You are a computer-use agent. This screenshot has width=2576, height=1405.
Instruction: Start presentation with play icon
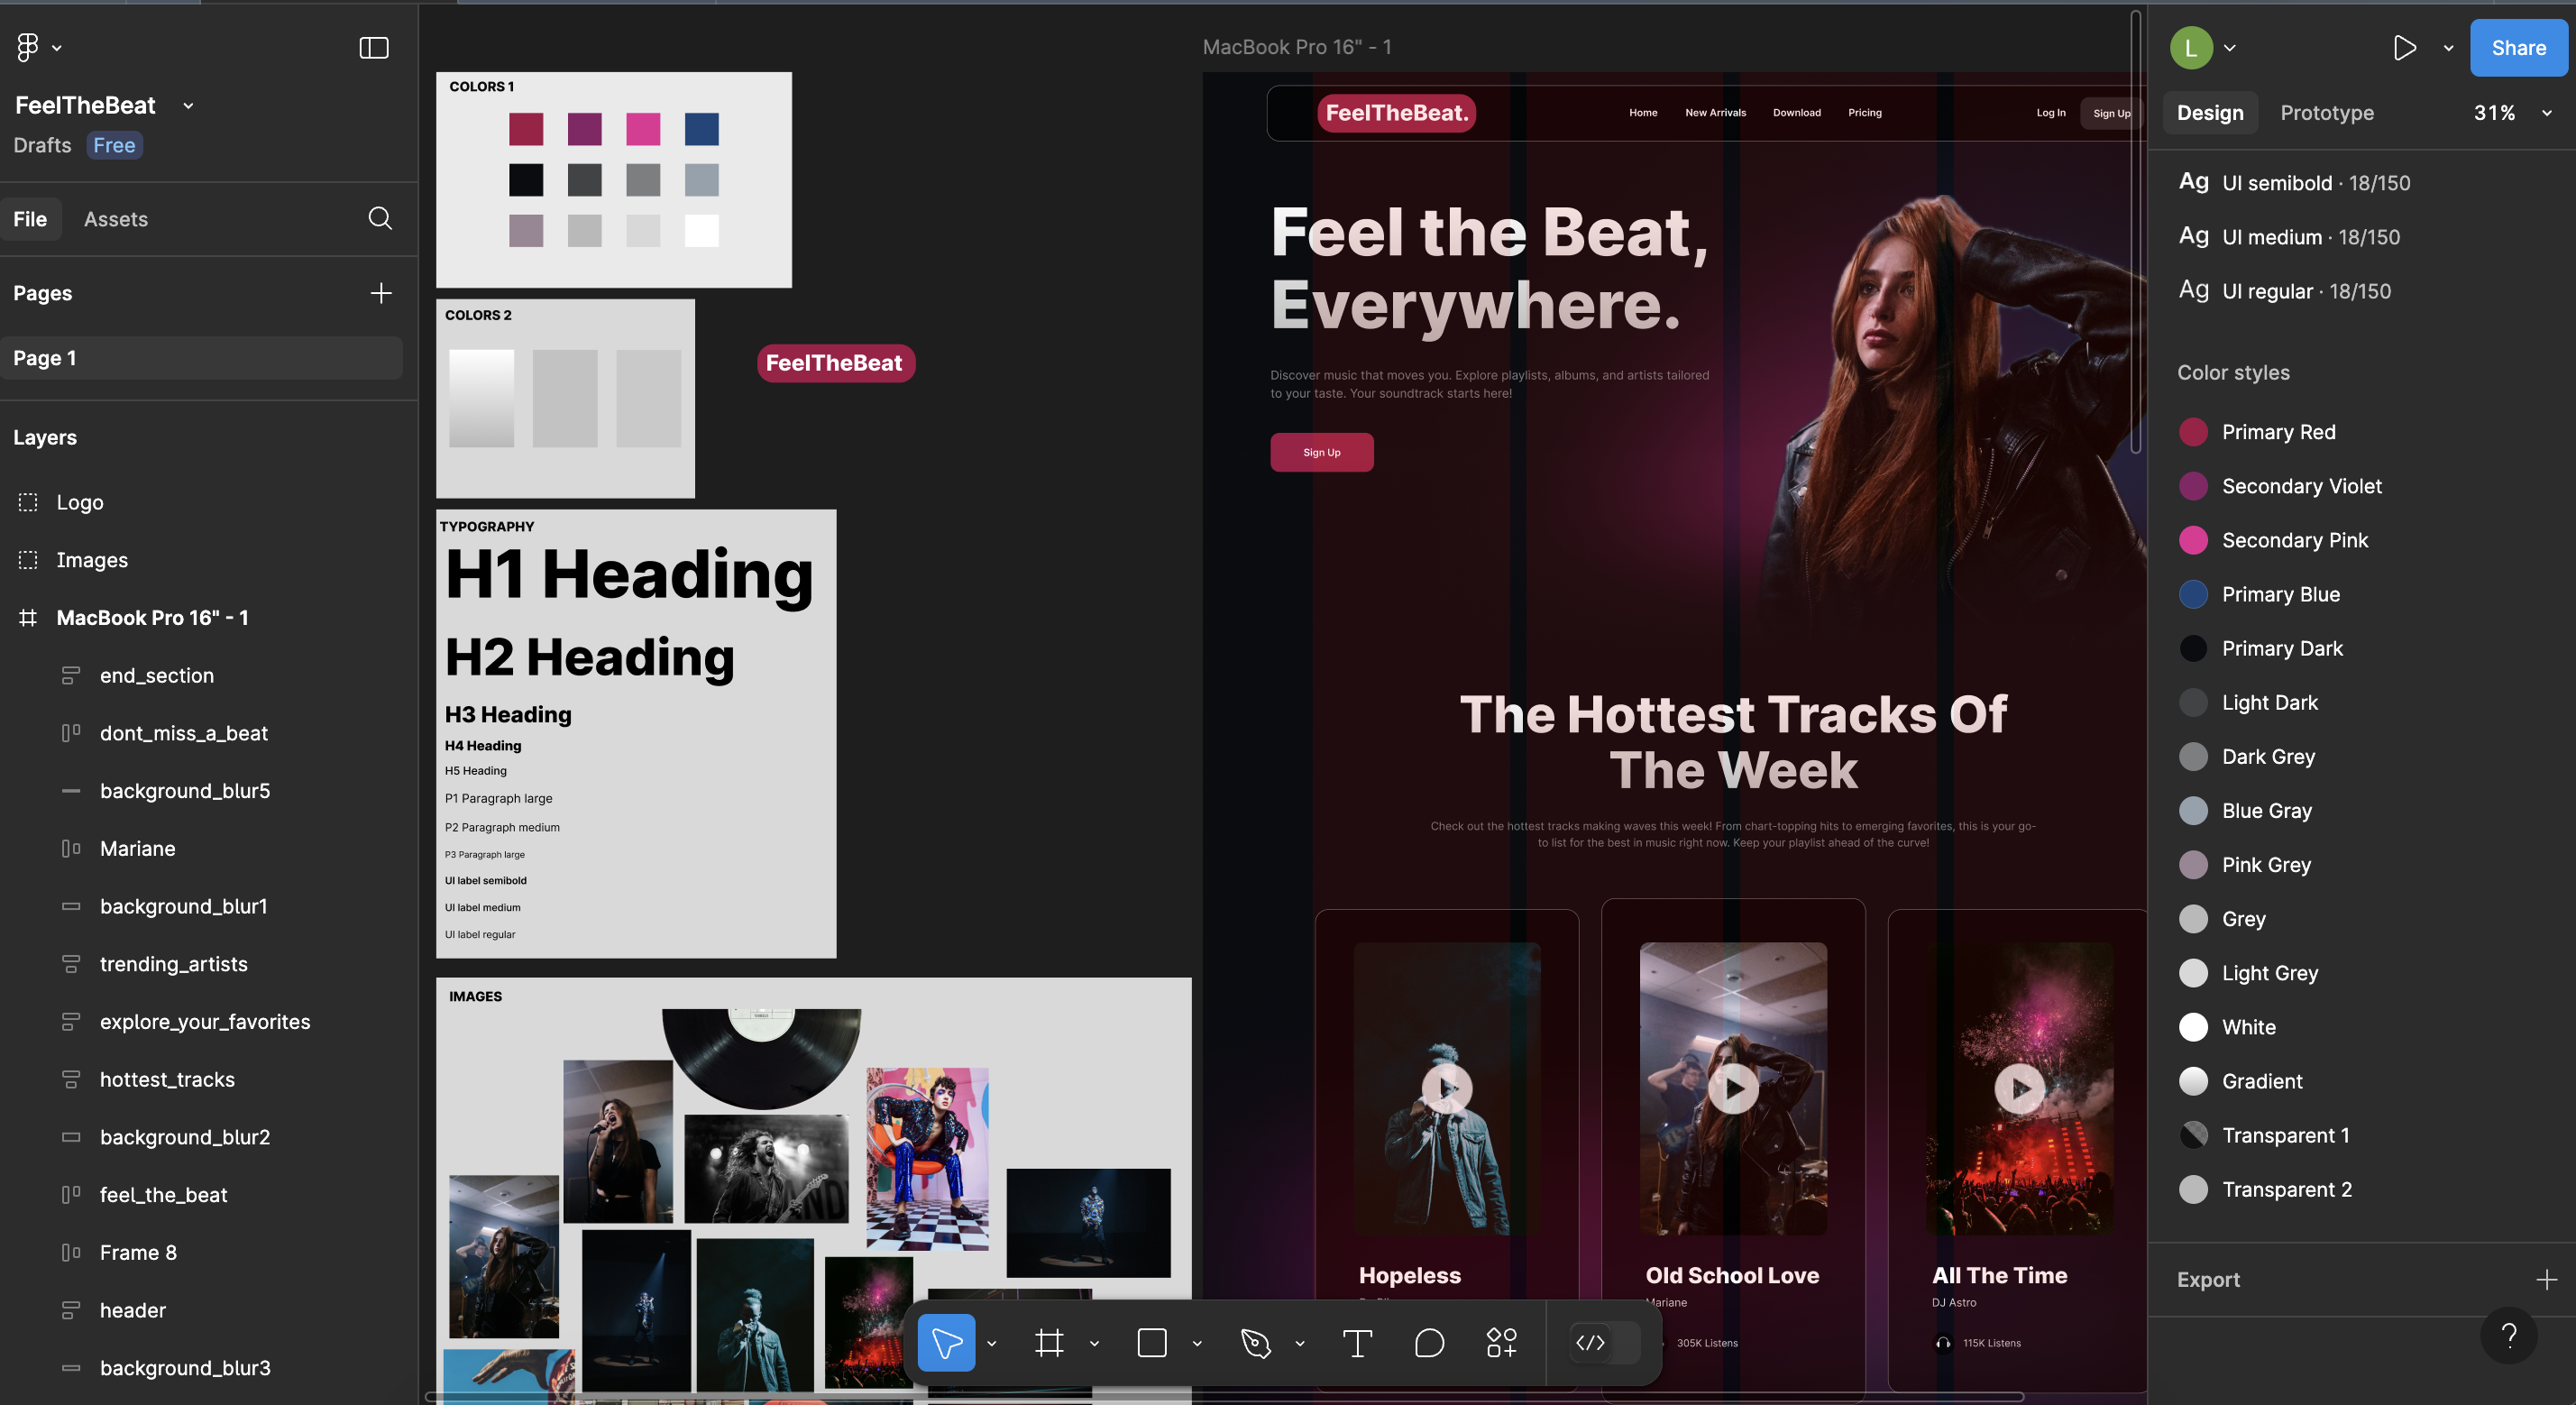coord(2404,48)
